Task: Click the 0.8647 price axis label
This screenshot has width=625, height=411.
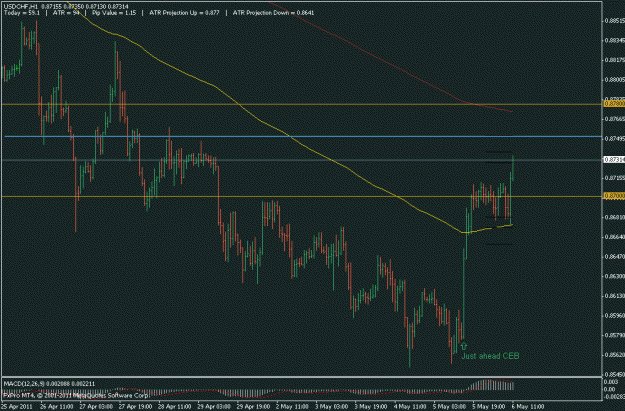Action: [615, 256]
